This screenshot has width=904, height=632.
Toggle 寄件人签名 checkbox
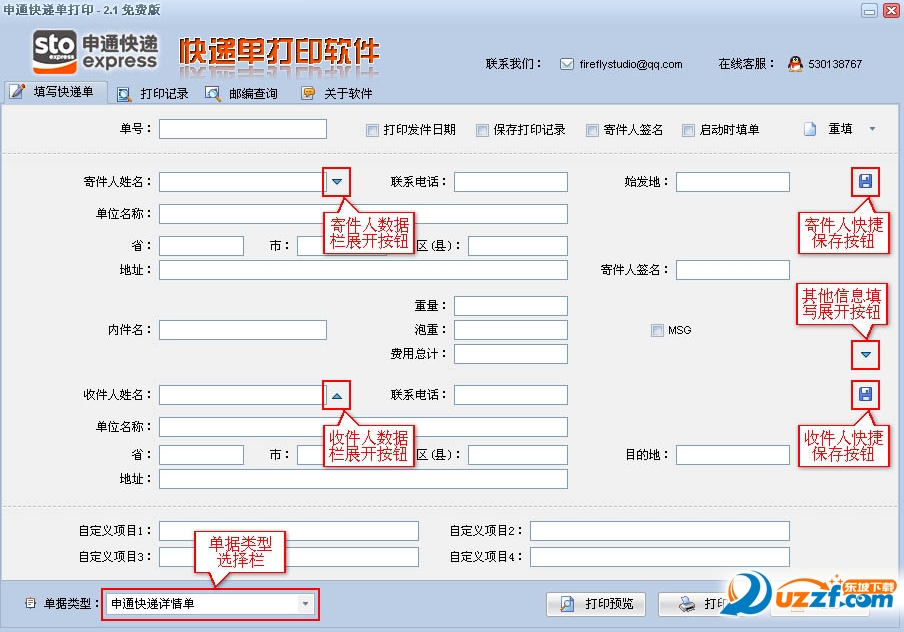(592, 130)
